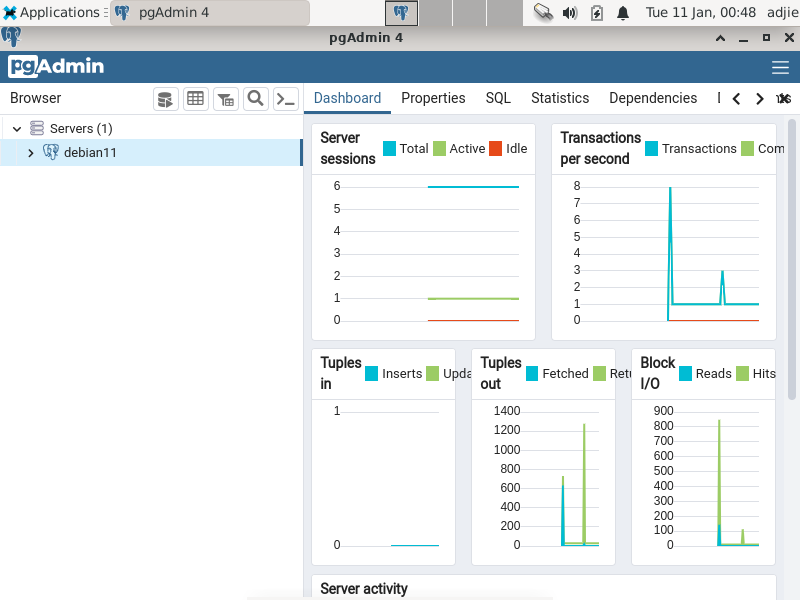Open the Filtered Rows tool
The width and height of the screenshot is (800, 600).
[x=226, y=98]
